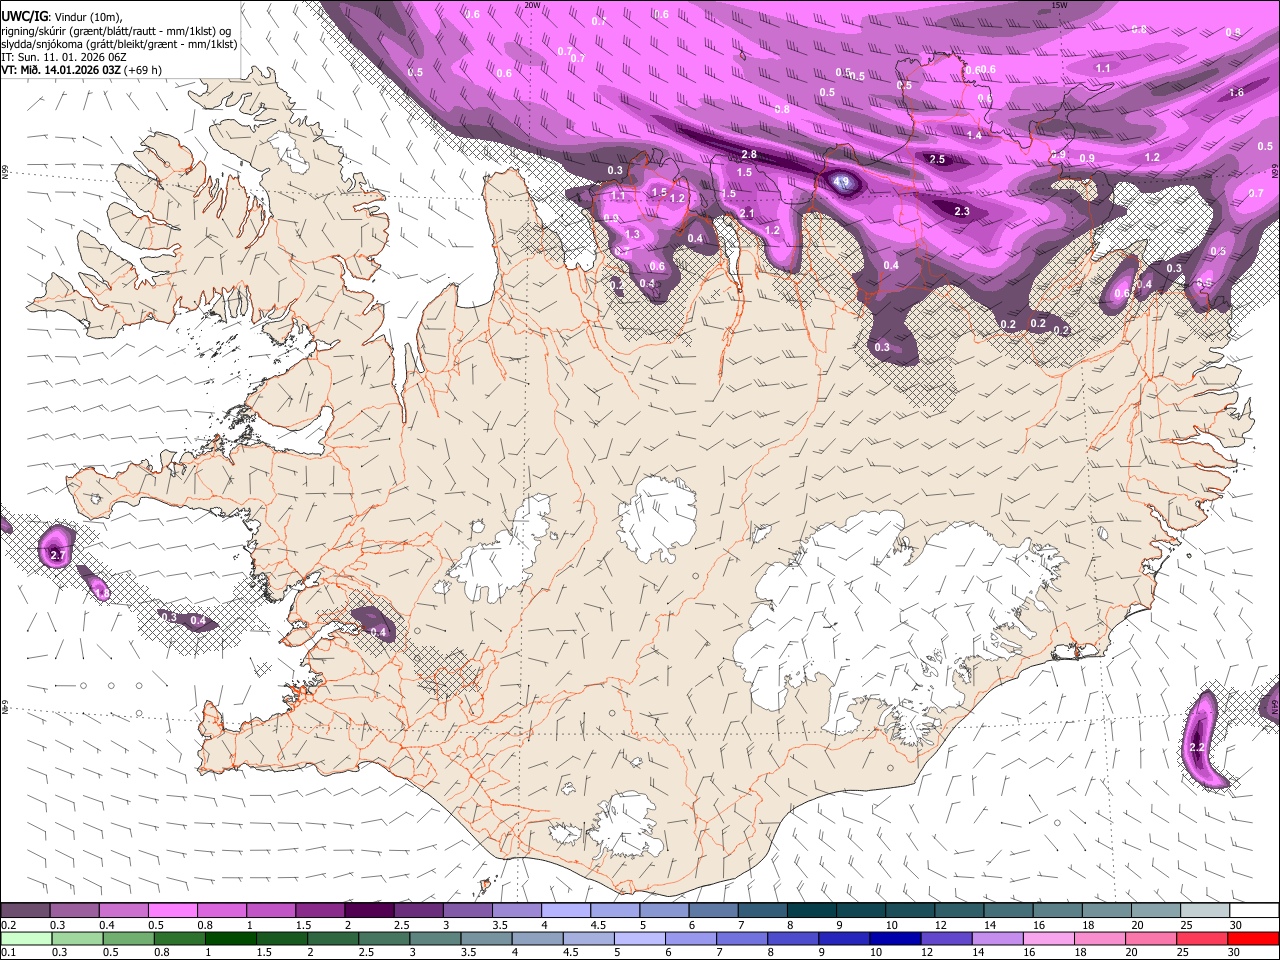Click the dark teal 8 swatch in the upper legend row
Image resolution: width=1280 pixels, height=960 pixels.
(x=811, y=911)
